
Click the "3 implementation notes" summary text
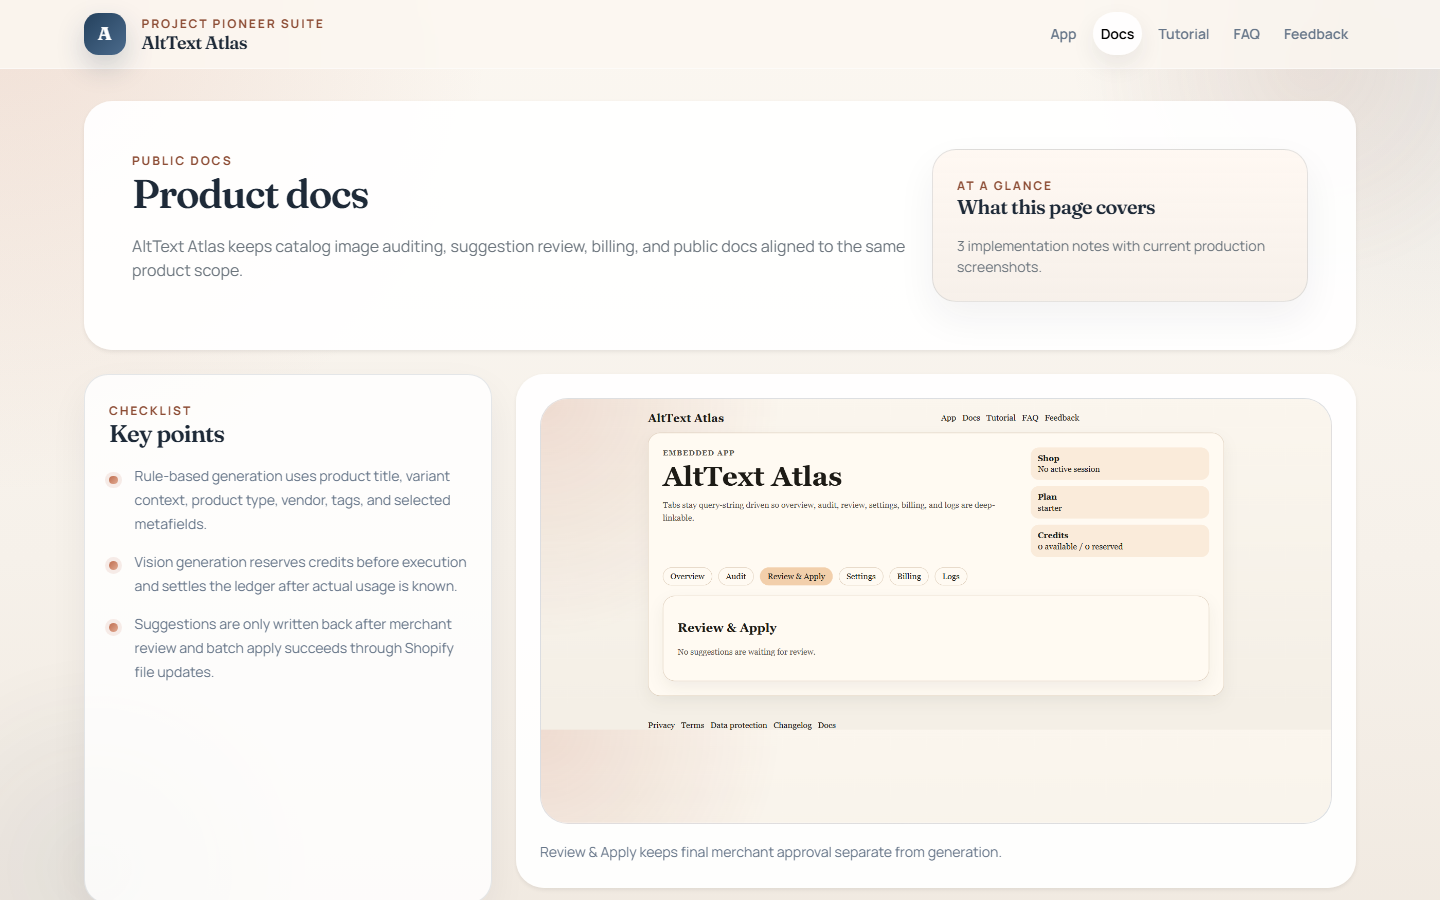click(x=1111, y=256)
